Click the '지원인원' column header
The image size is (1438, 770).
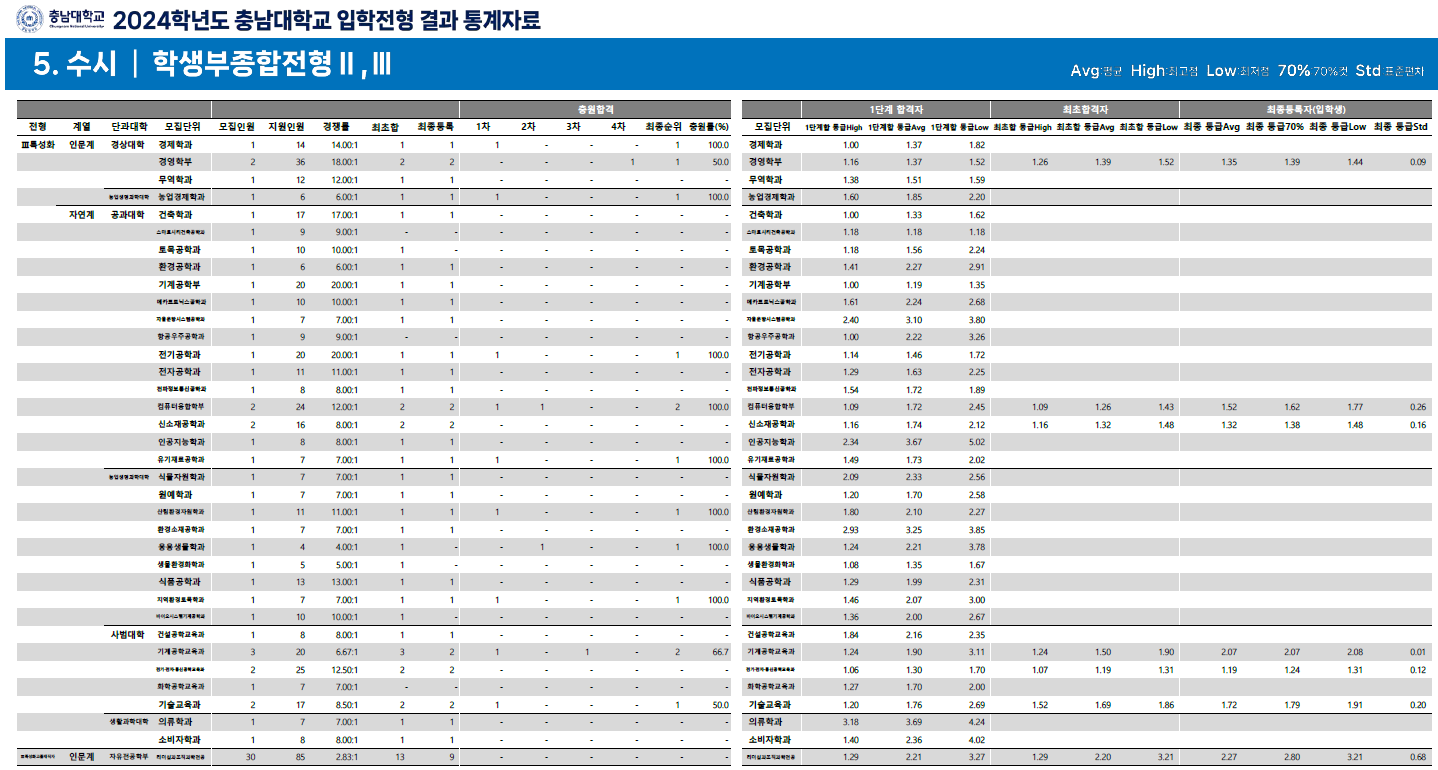tap(287, 127)
